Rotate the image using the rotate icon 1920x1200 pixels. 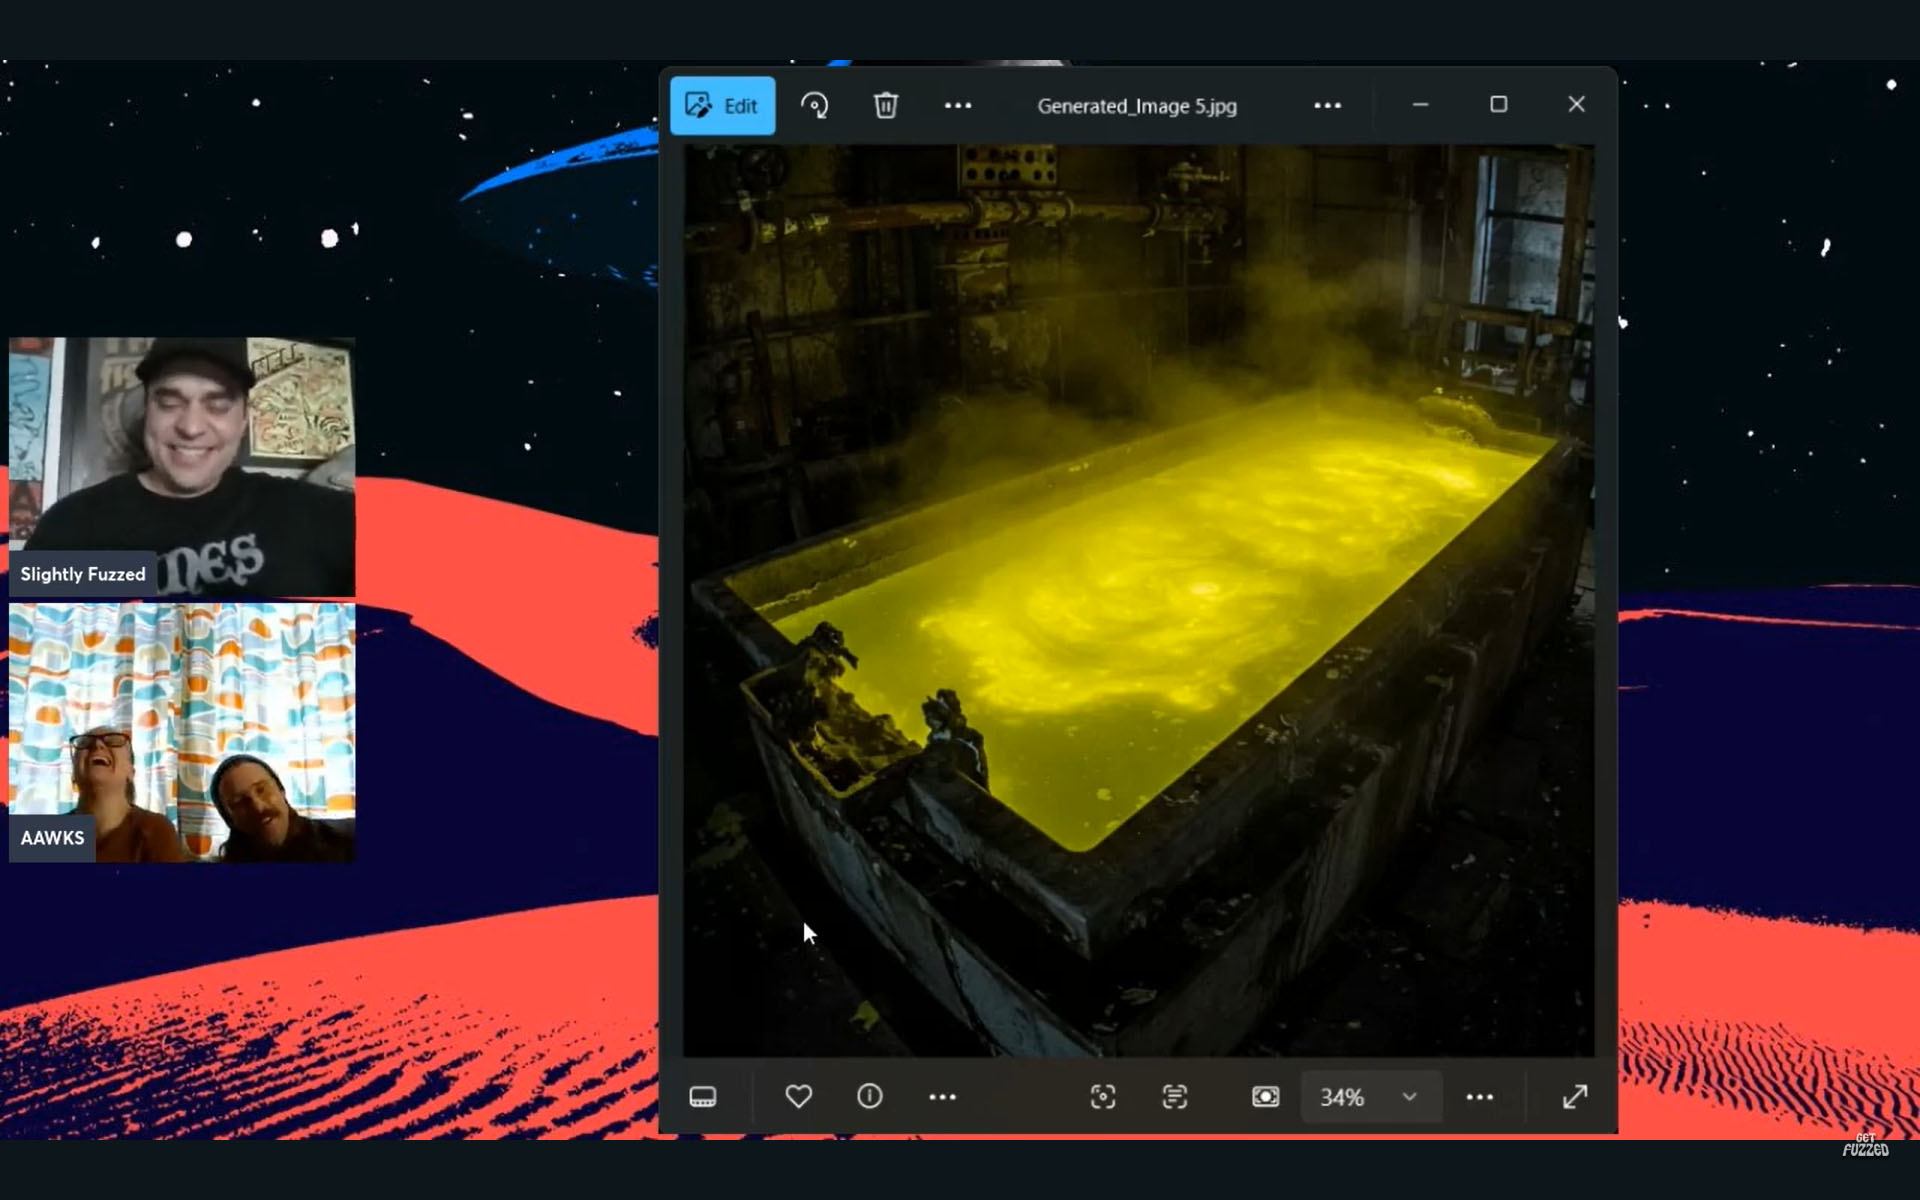(x=814, y=105)
